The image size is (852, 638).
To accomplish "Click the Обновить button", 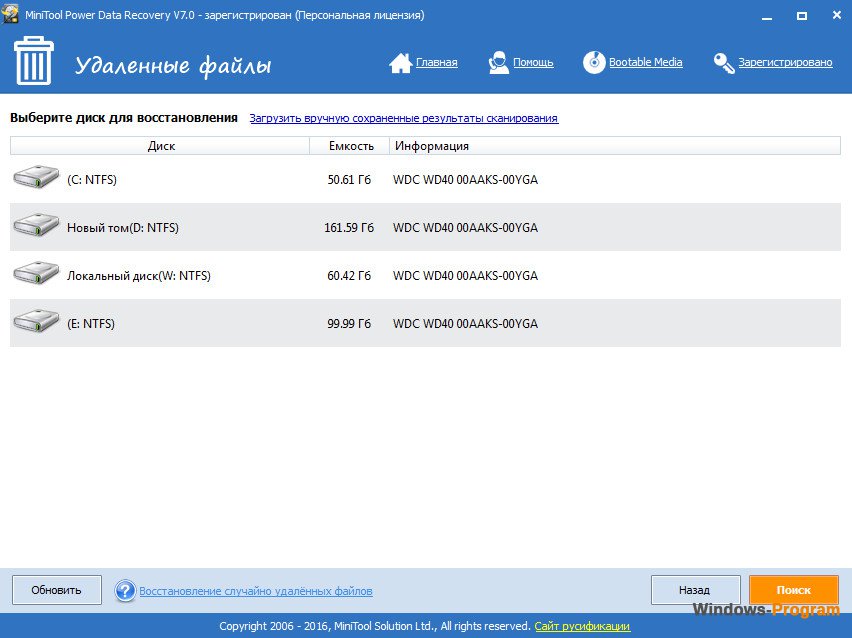I will 57,590.
